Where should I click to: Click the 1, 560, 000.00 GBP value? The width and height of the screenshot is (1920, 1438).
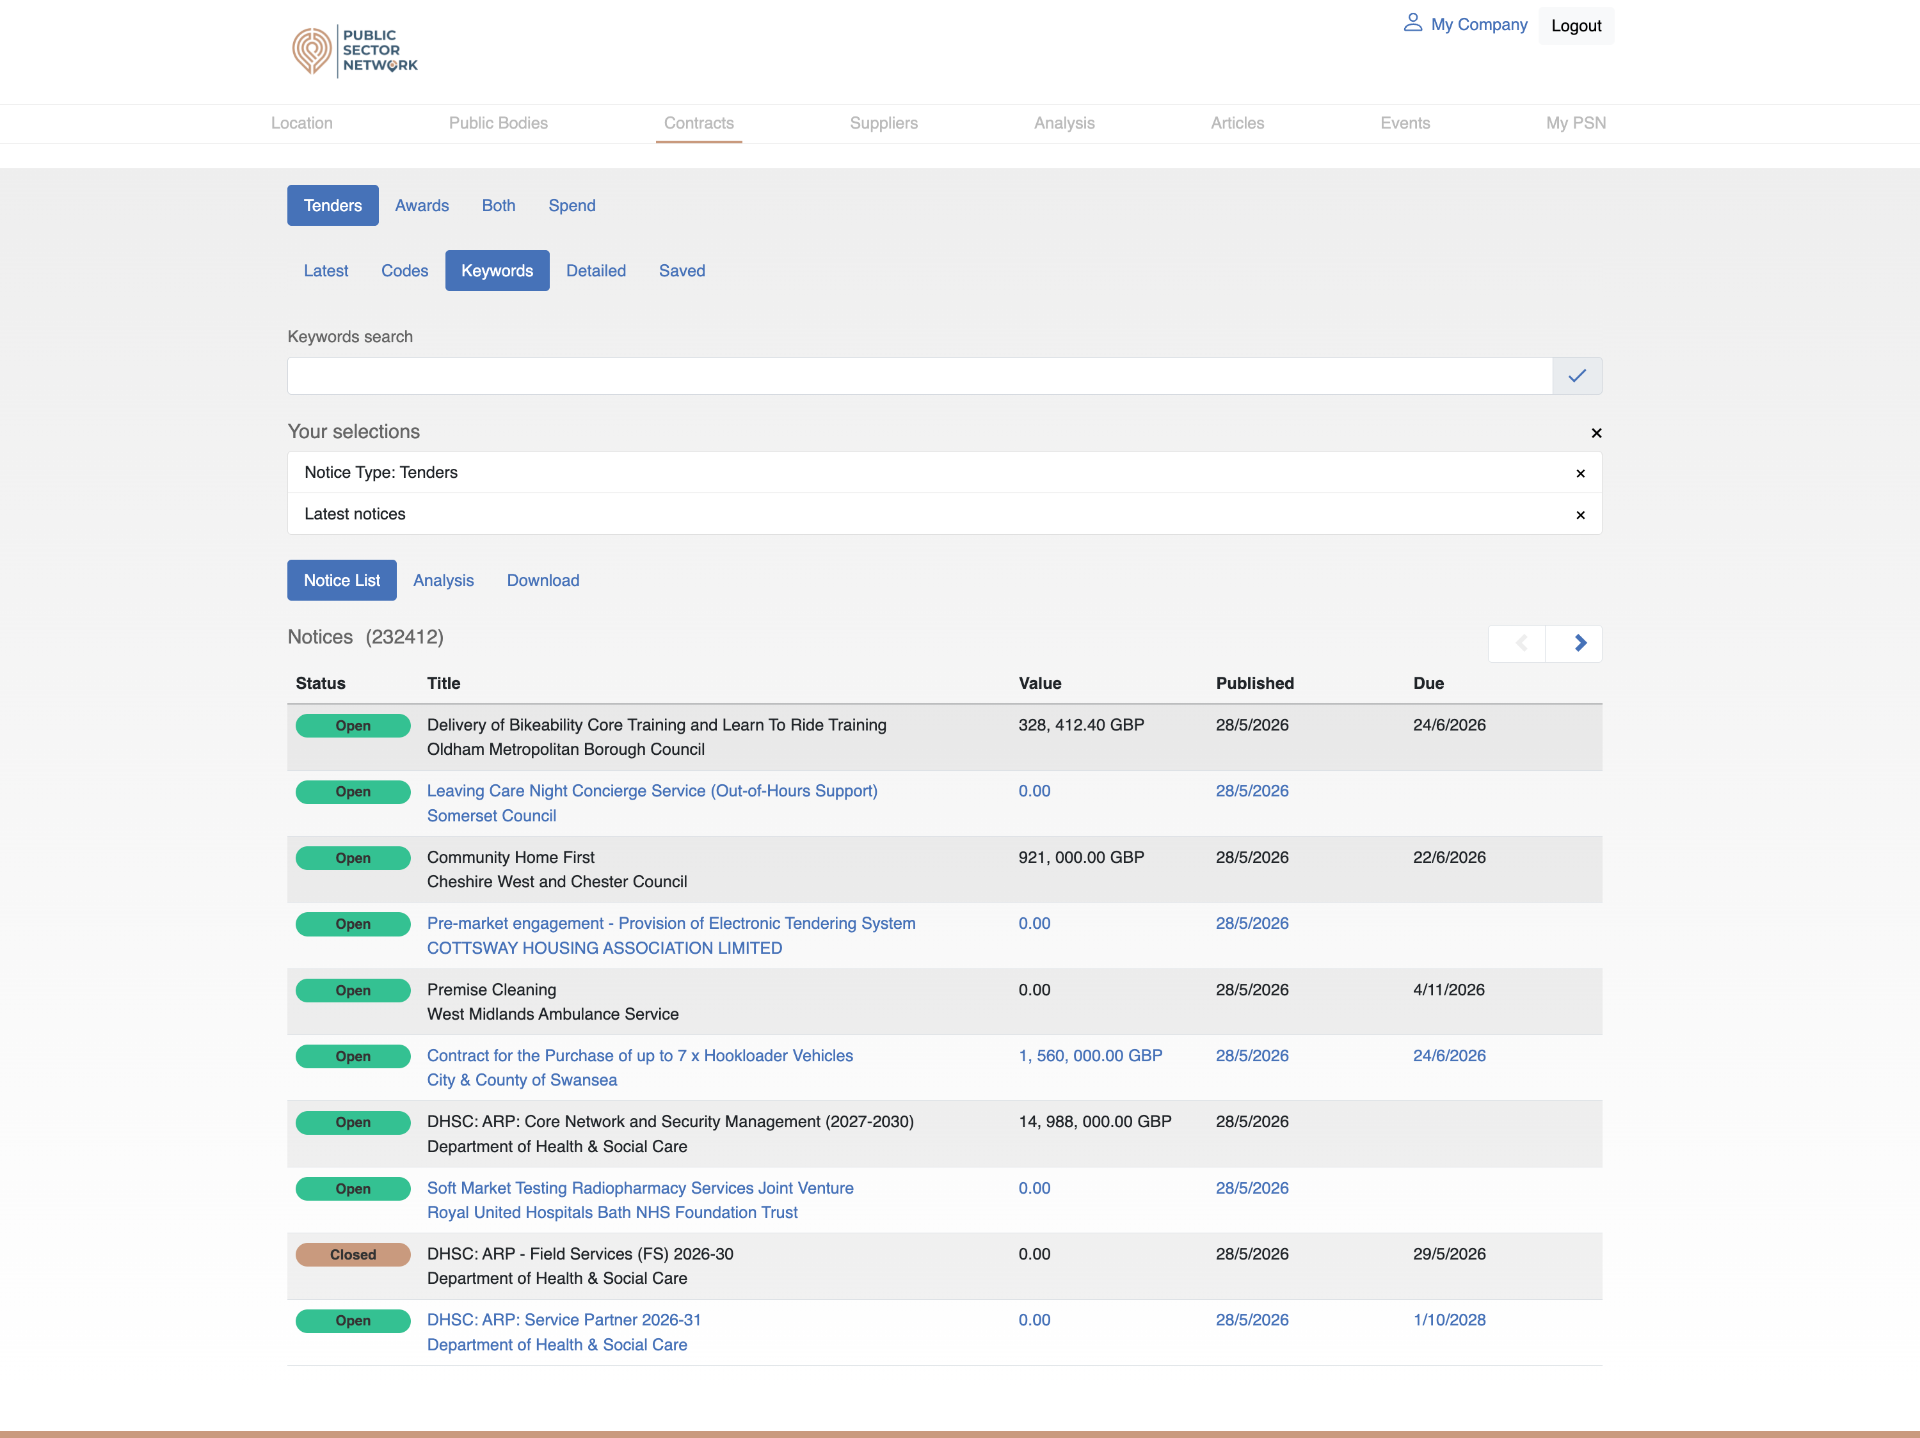click(1090, 1056)
